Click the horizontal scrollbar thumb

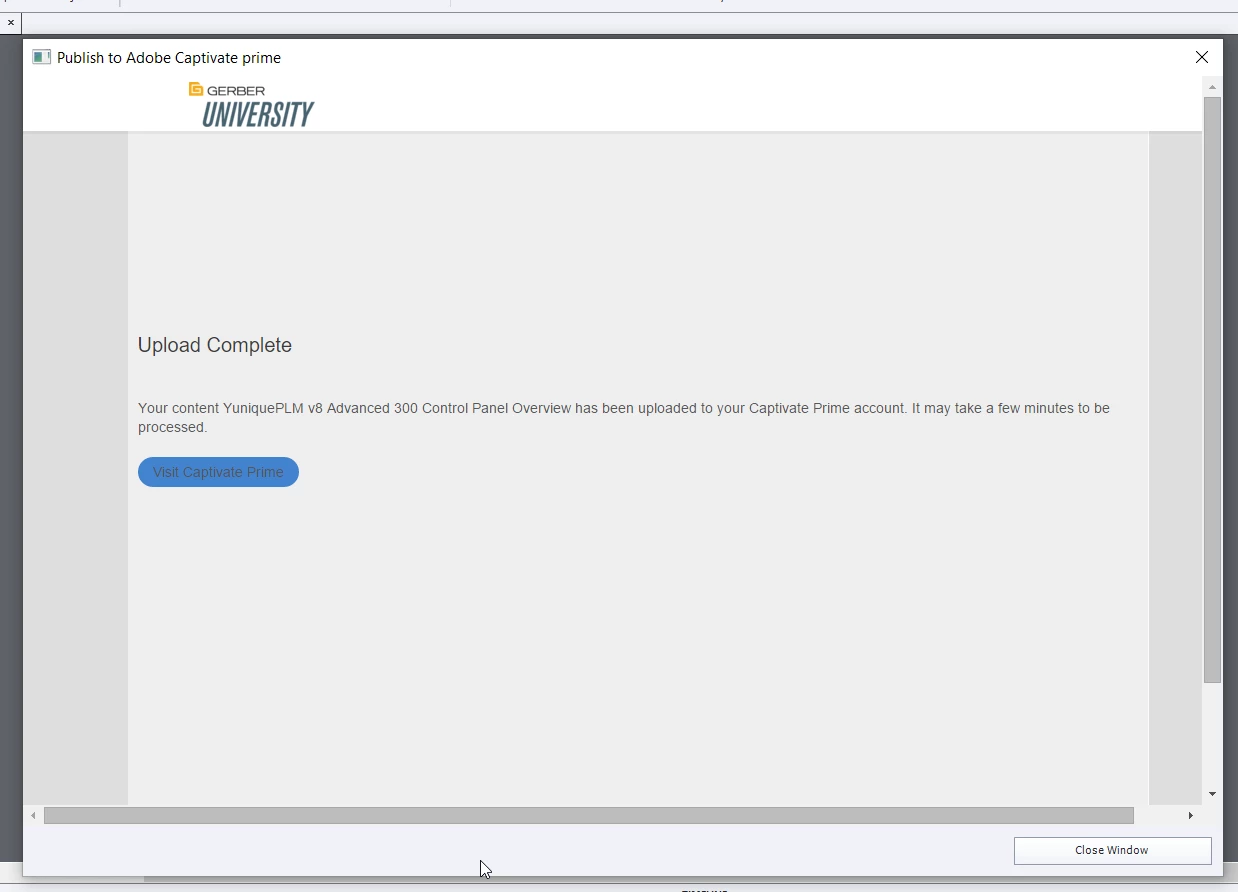[589, 816]
